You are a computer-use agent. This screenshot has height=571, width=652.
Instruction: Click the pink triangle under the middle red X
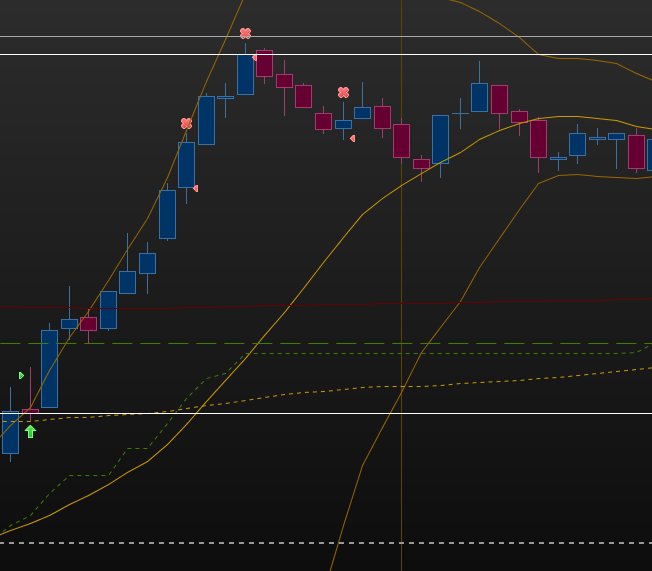click(x=353, y=138)
